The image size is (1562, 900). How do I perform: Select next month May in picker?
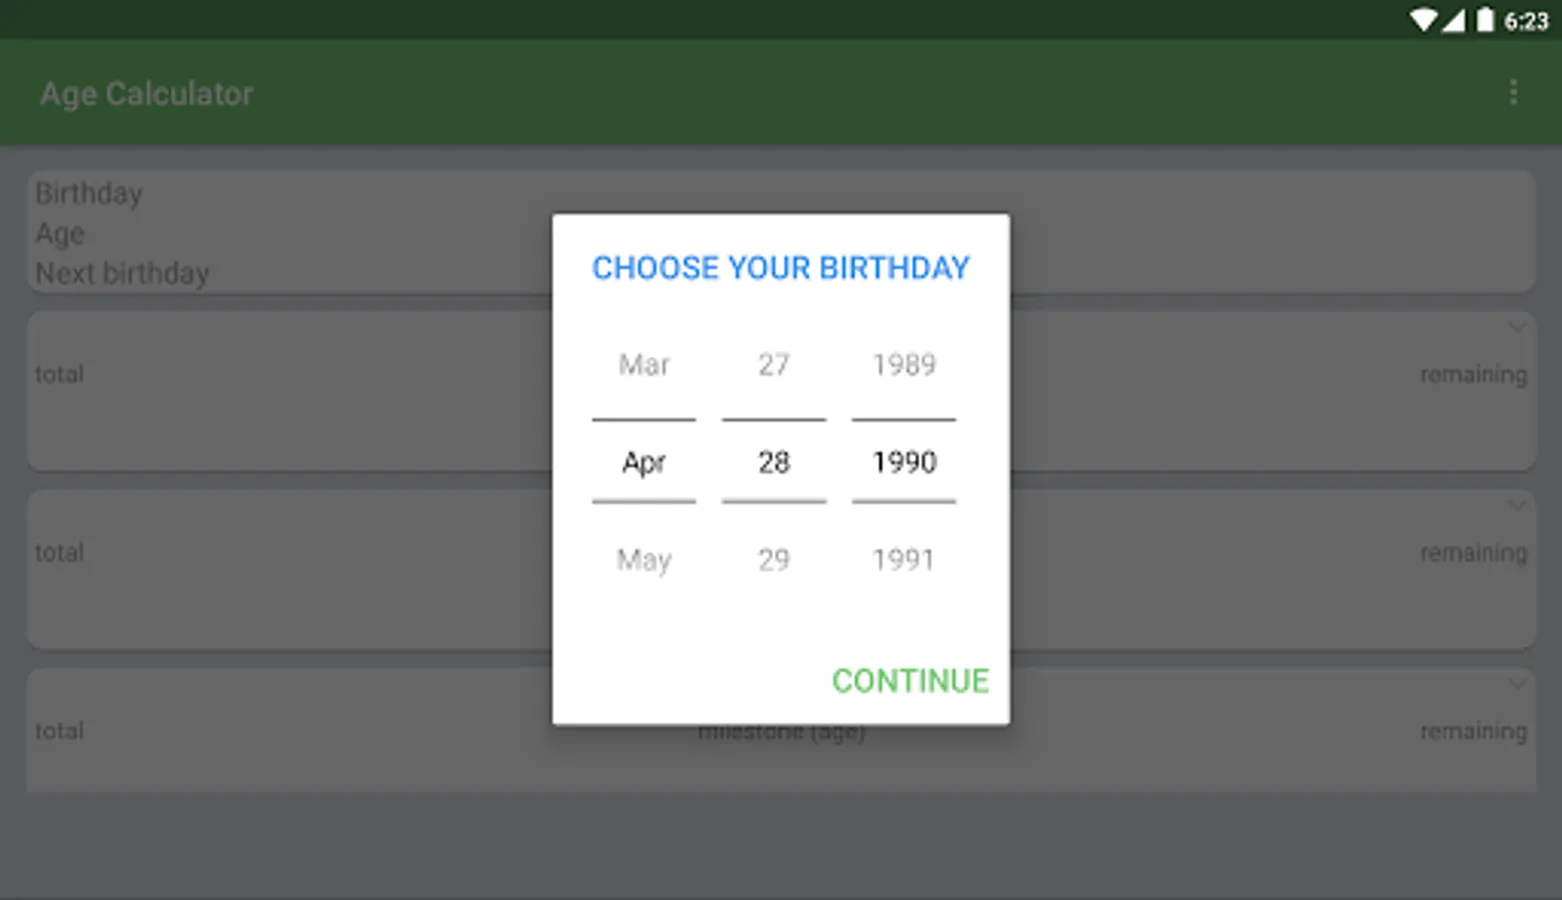tap(644, 560)
